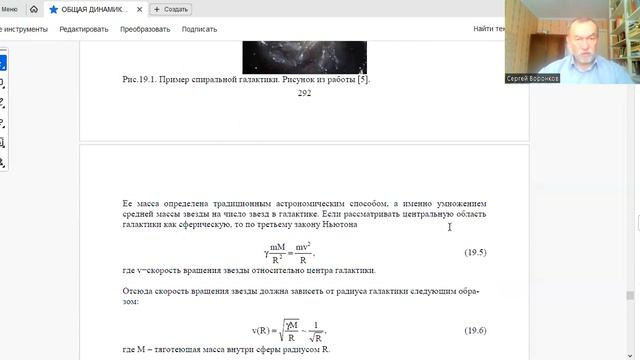640x360 pixels.
Task: Click the vertical scrollbar thumb
Action: click(631, 295)
